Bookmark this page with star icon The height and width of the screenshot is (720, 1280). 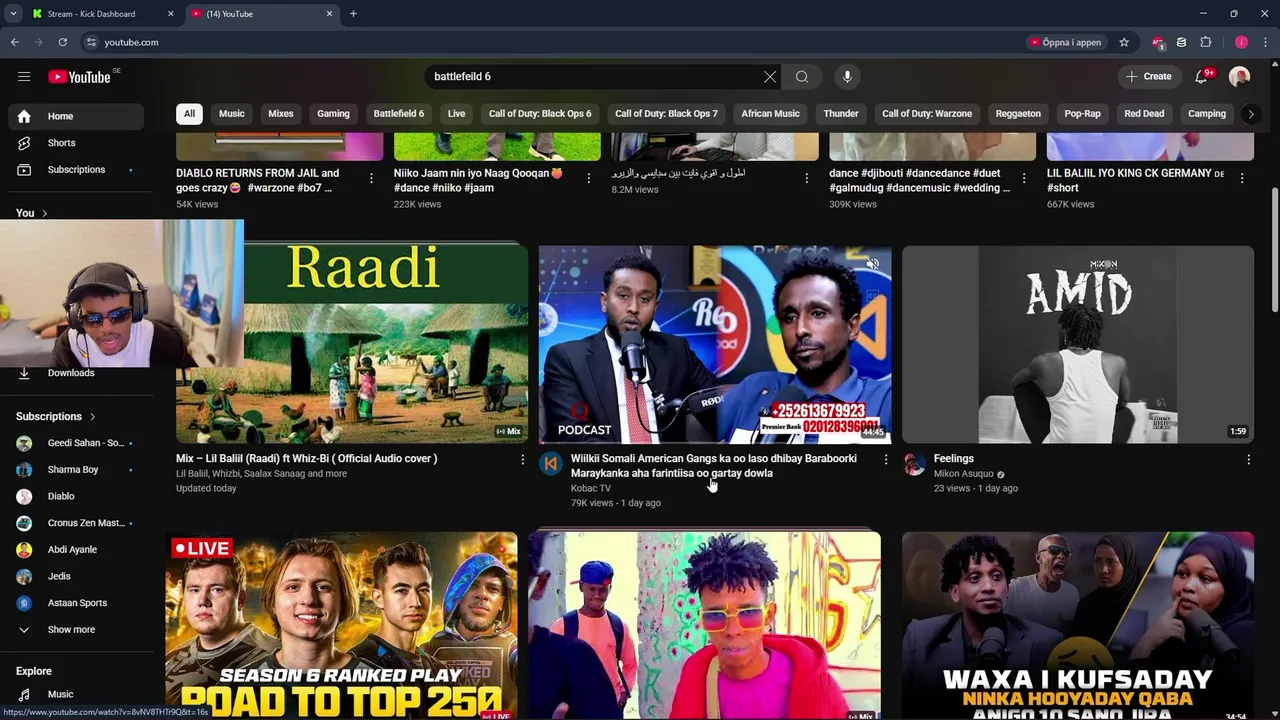click(1124, 42)
